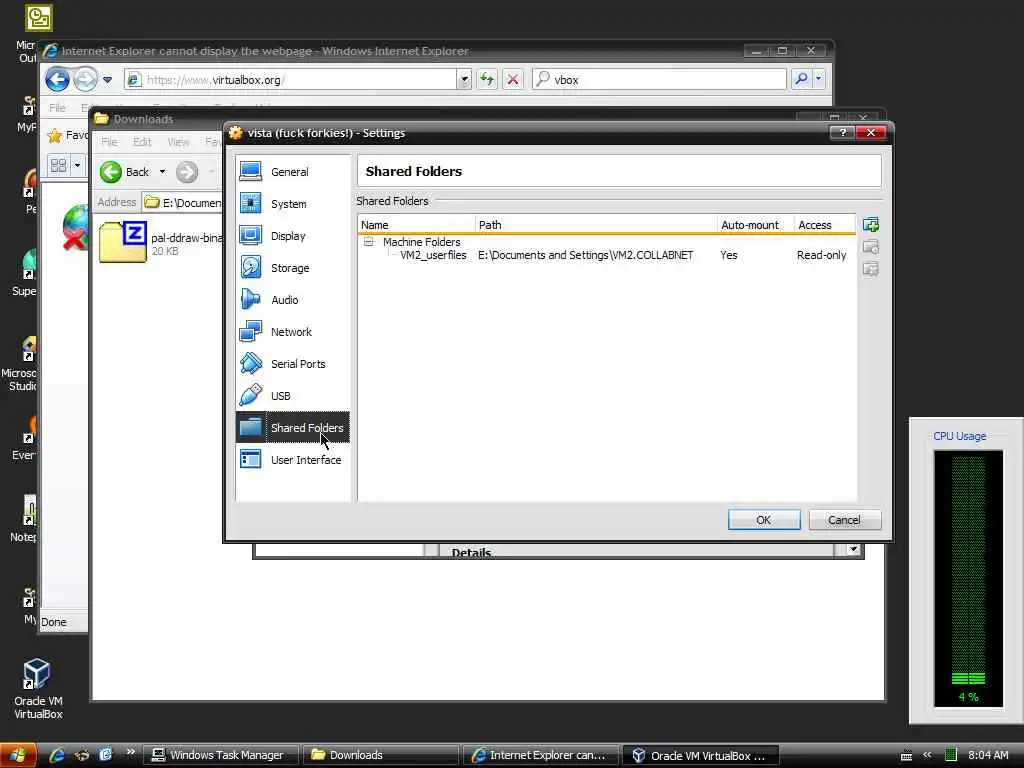Click the Access column header
This screenshot has width=1024, height=768.
[x=825, y=225]
